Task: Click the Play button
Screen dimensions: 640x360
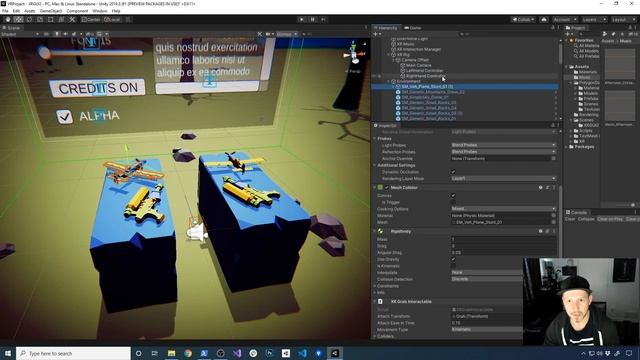Action: point(302,20)
